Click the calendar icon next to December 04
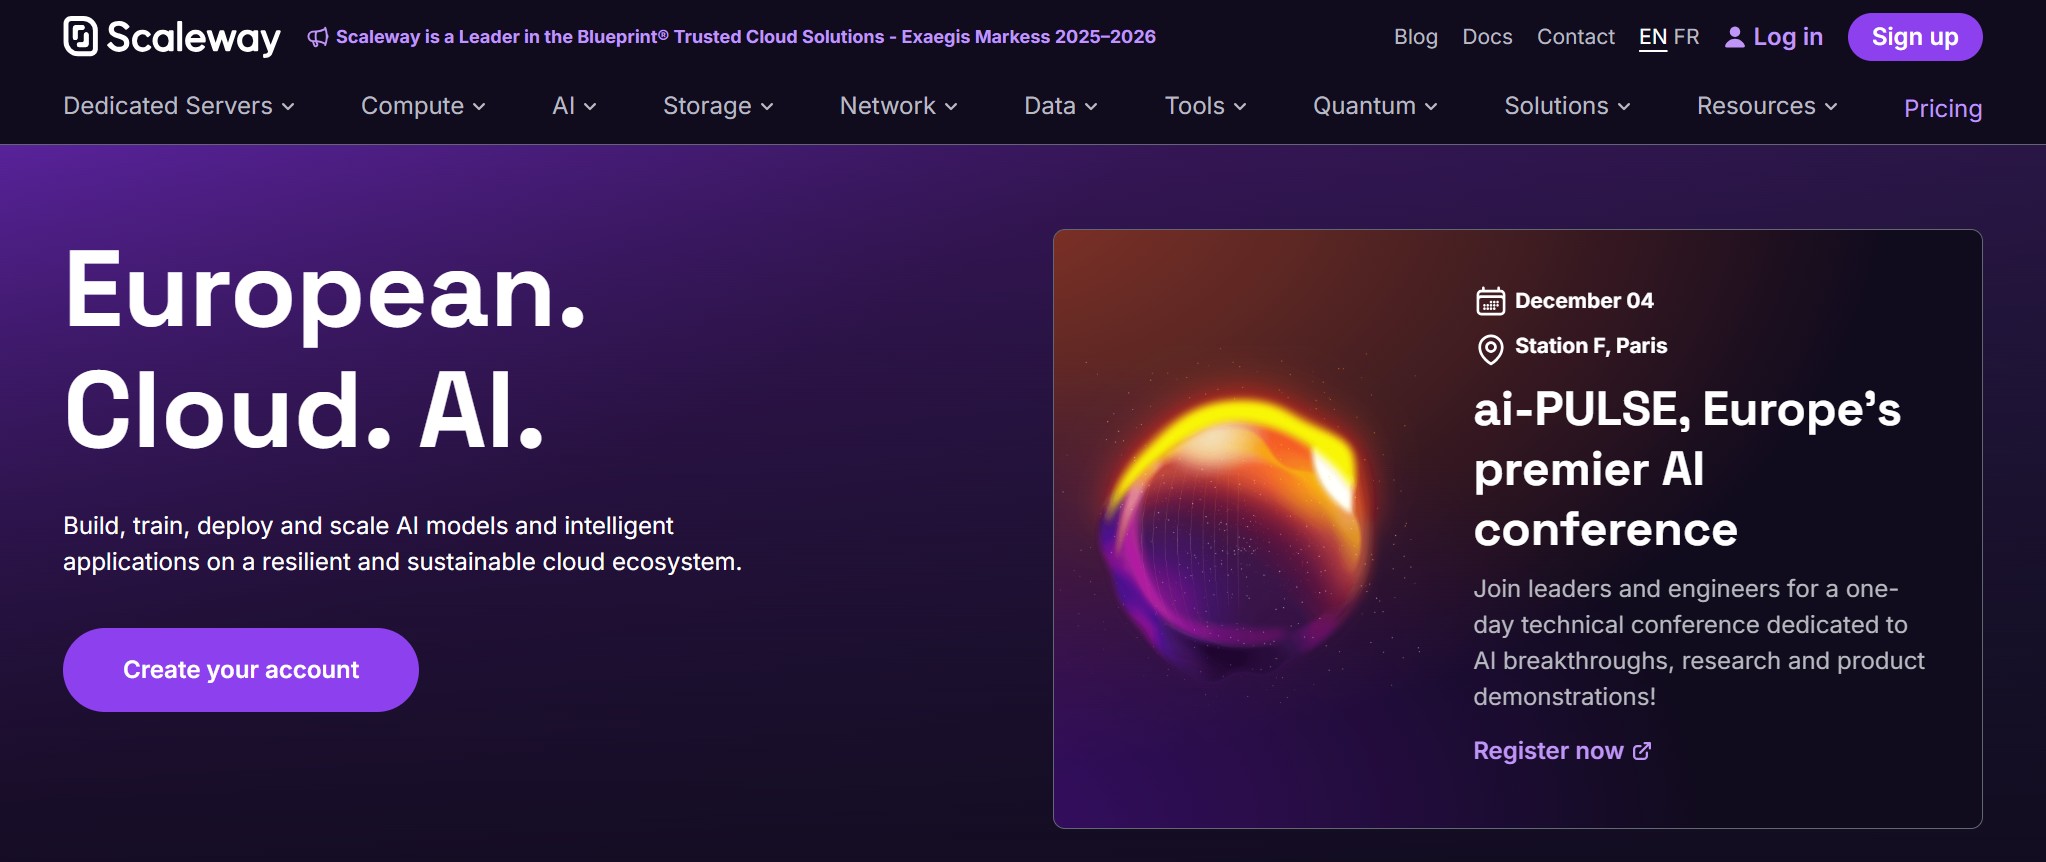 1490,301
